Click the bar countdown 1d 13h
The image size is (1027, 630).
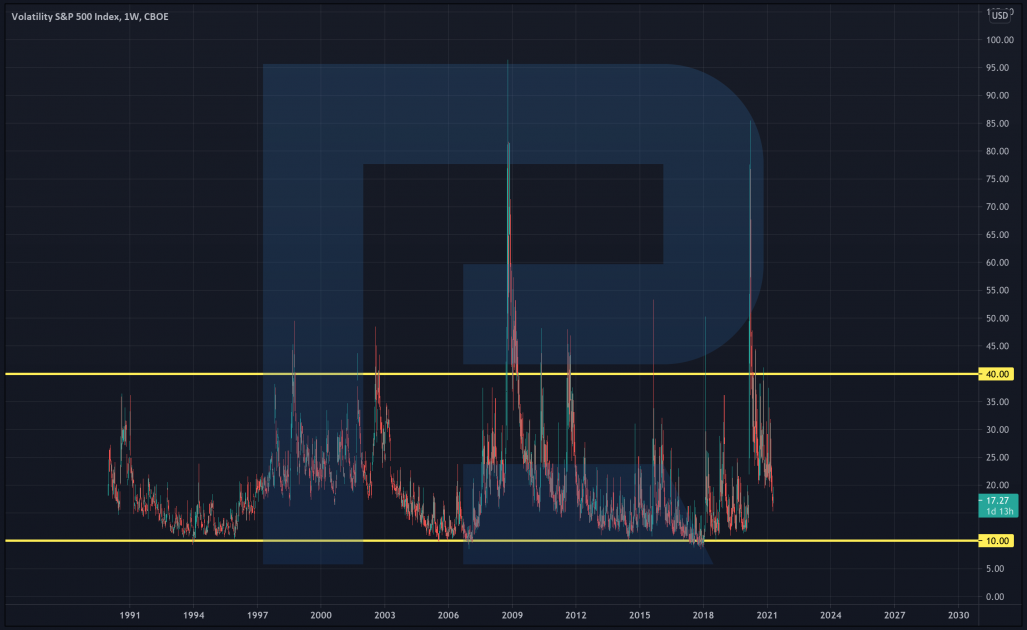tap(999, 511)
